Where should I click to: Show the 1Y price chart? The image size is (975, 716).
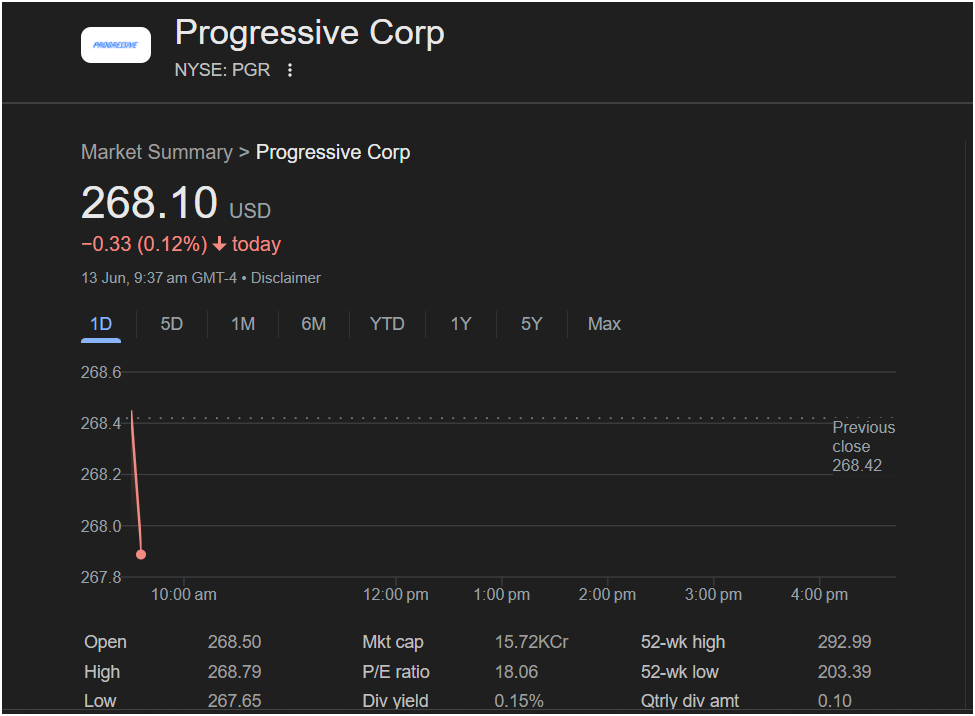click(460, 324)
